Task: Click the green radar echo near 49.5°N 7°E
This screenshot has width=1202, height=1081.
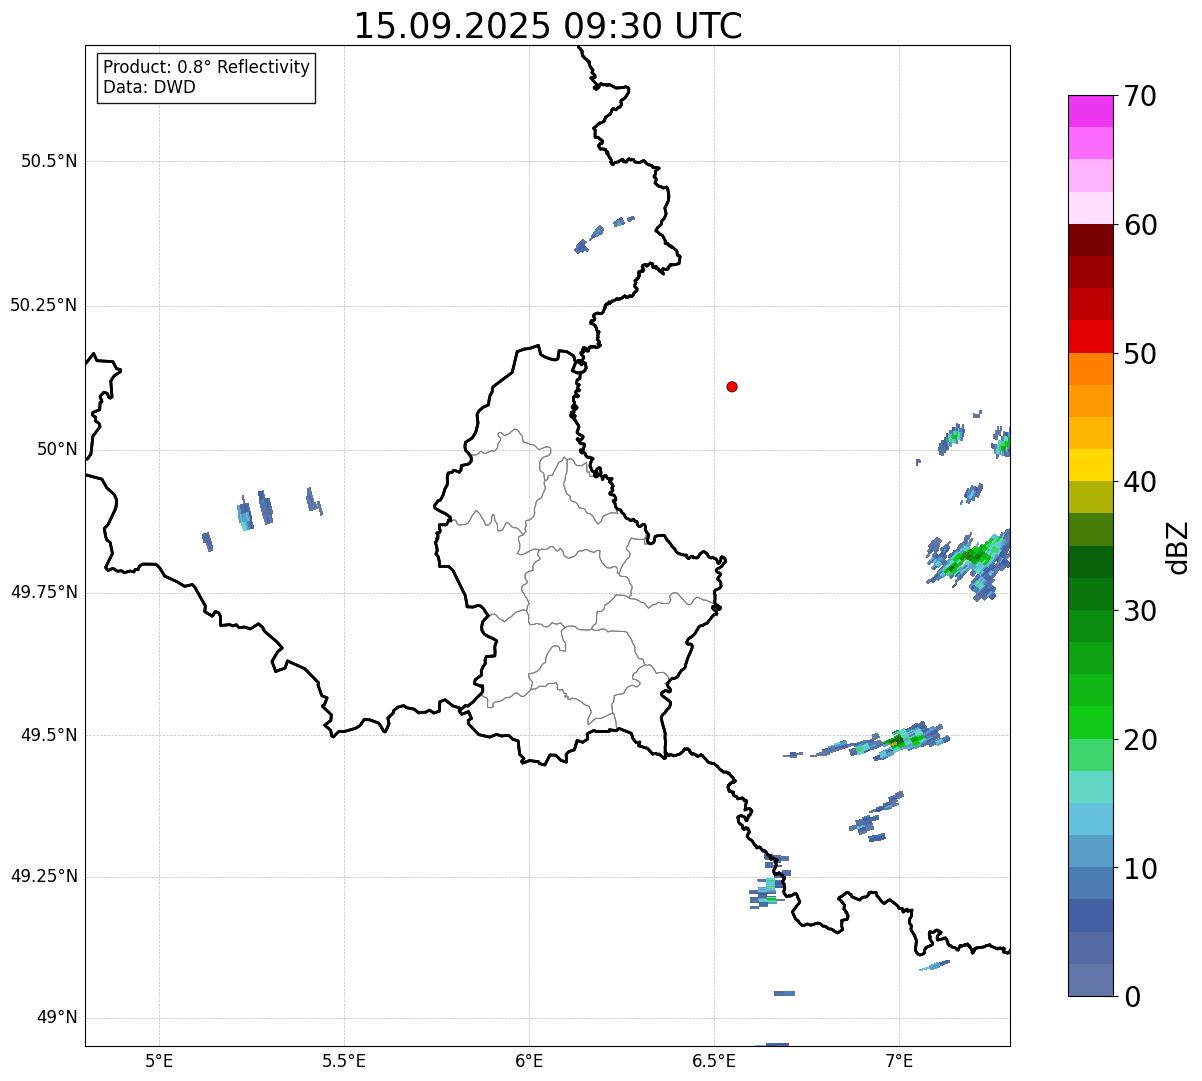Action: coord(900,740)
